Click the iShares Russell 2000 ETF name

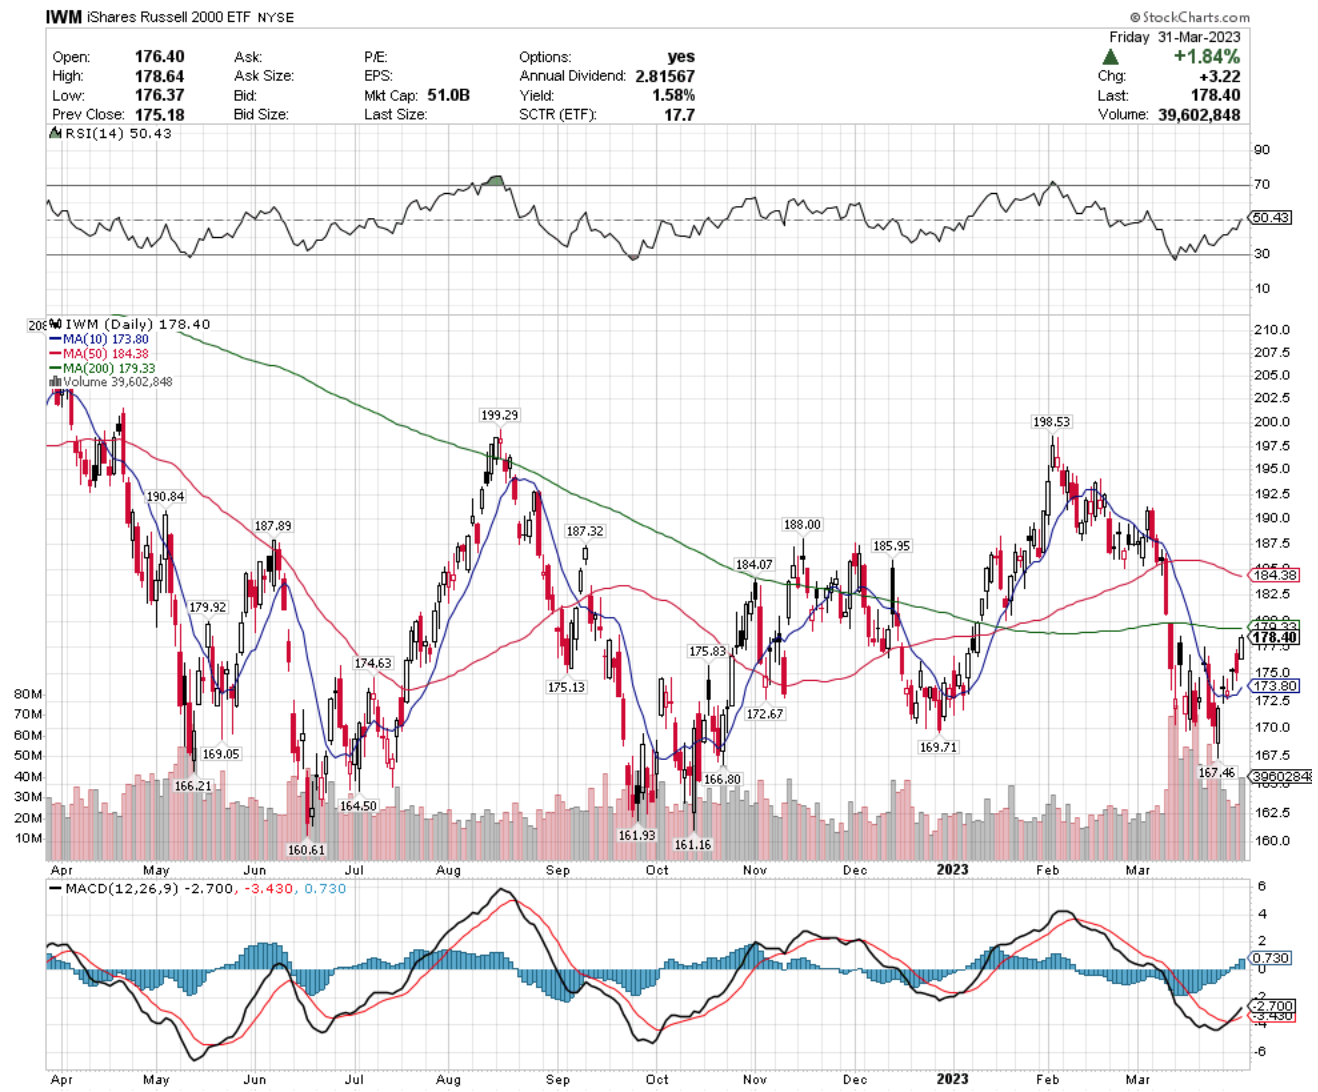click(x=169, y=17)
